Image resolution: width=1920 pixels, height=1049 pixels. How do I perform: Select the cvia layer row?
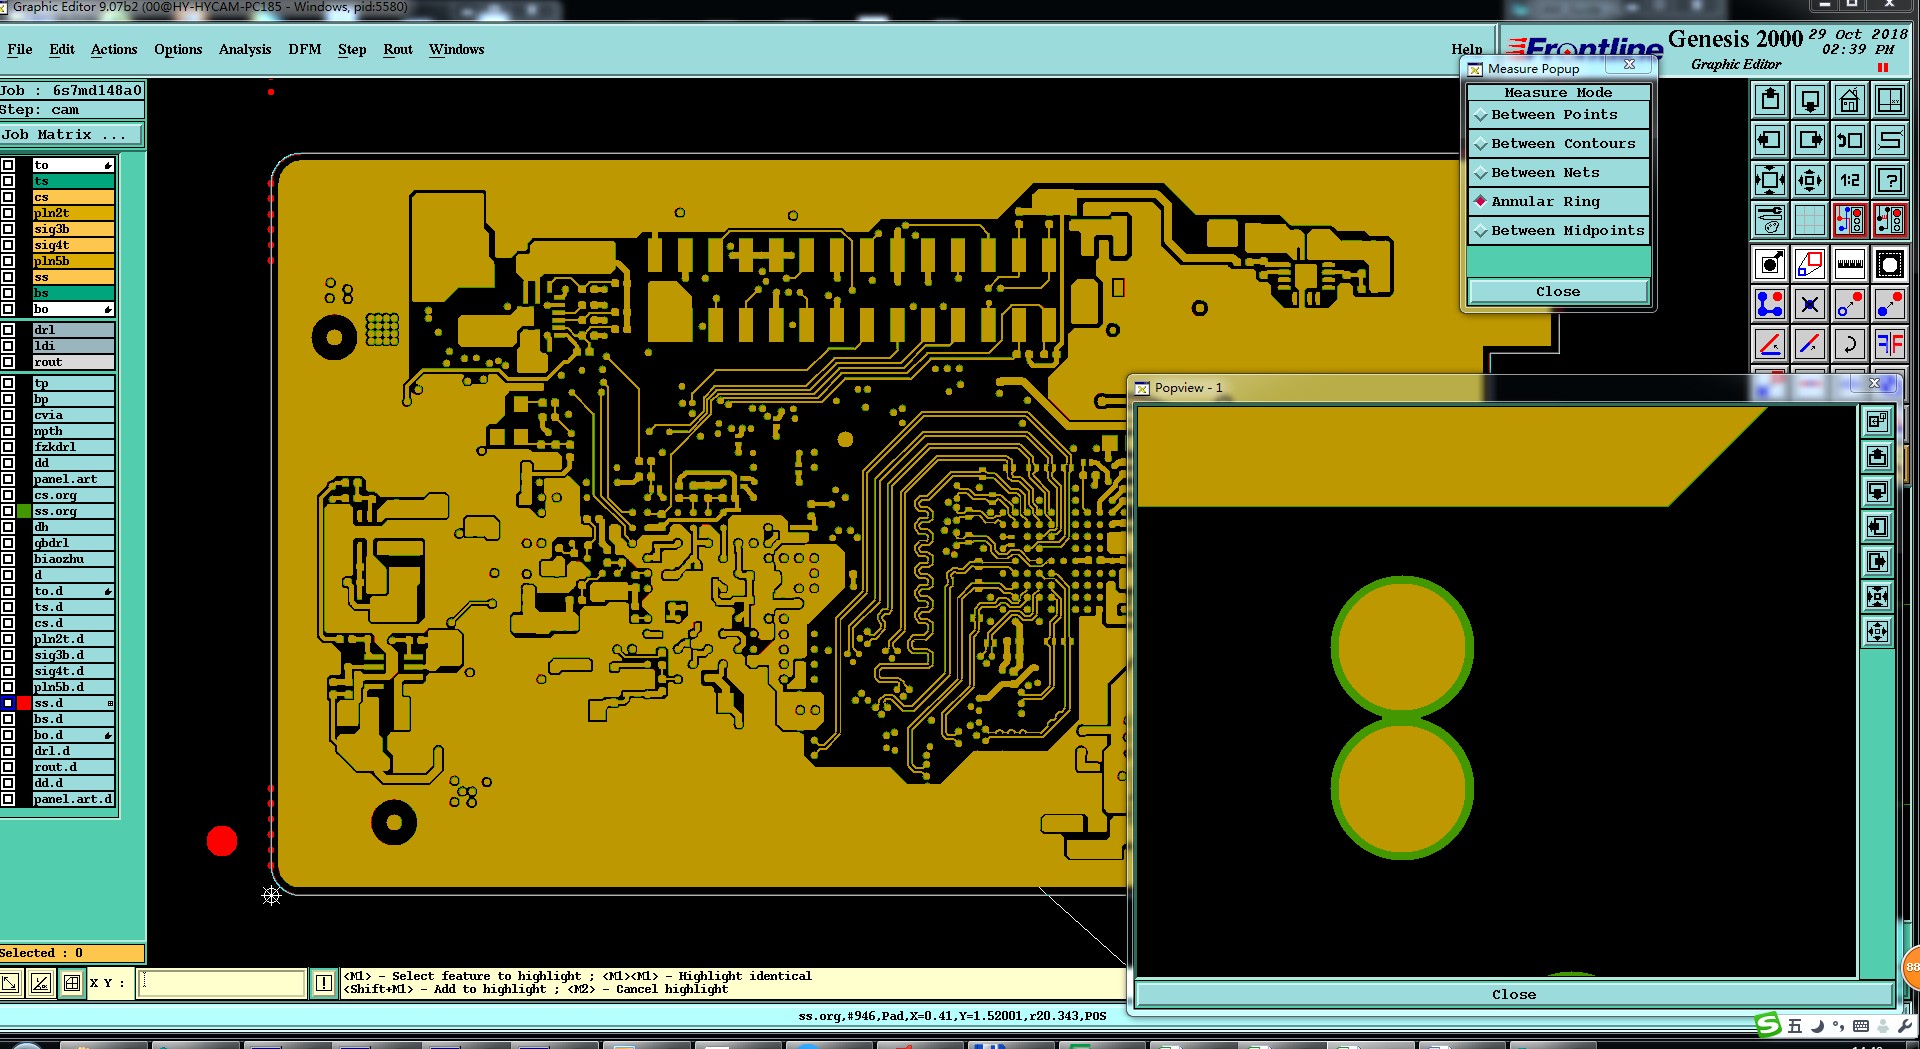(74, 415)
